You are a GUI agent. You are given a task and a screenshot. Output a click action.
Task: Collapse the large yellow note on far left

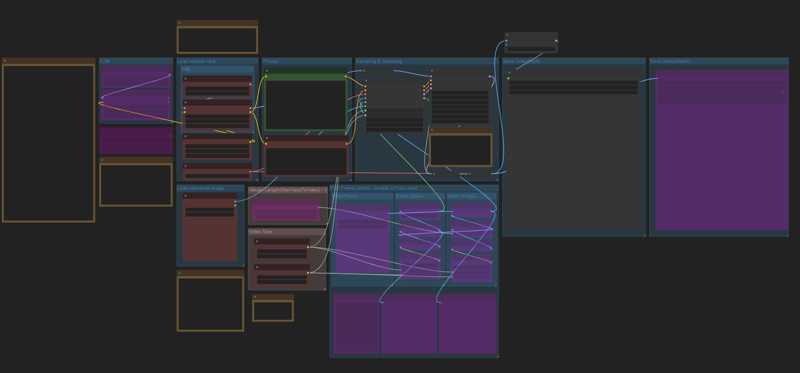tap(5, 61)
